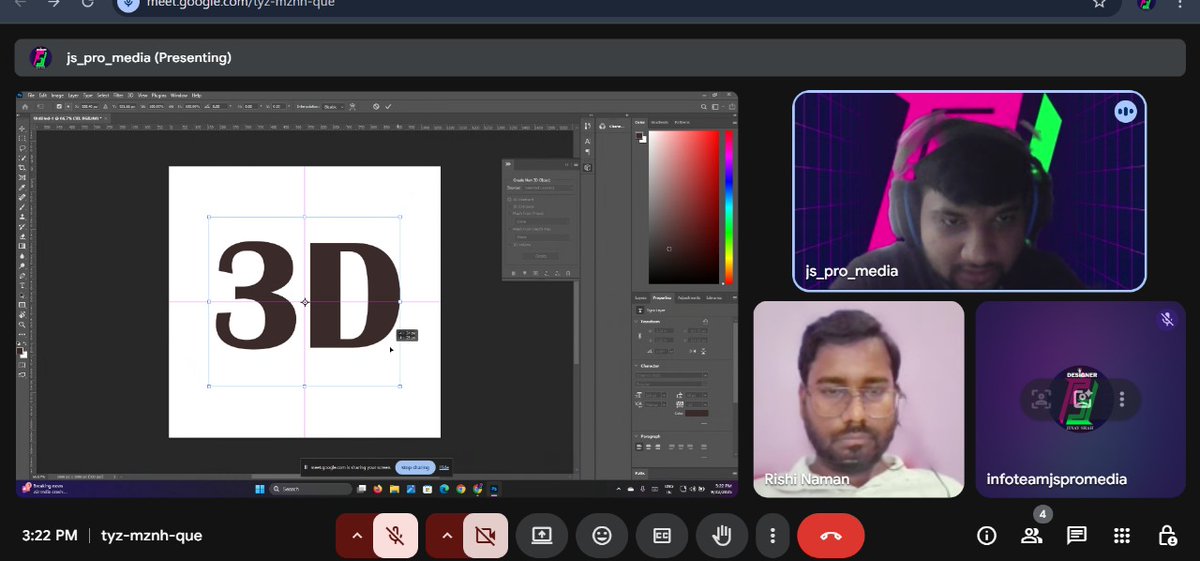Select the Crop tool
Viewport: 1200px width, 561px height.
[22, 168]
